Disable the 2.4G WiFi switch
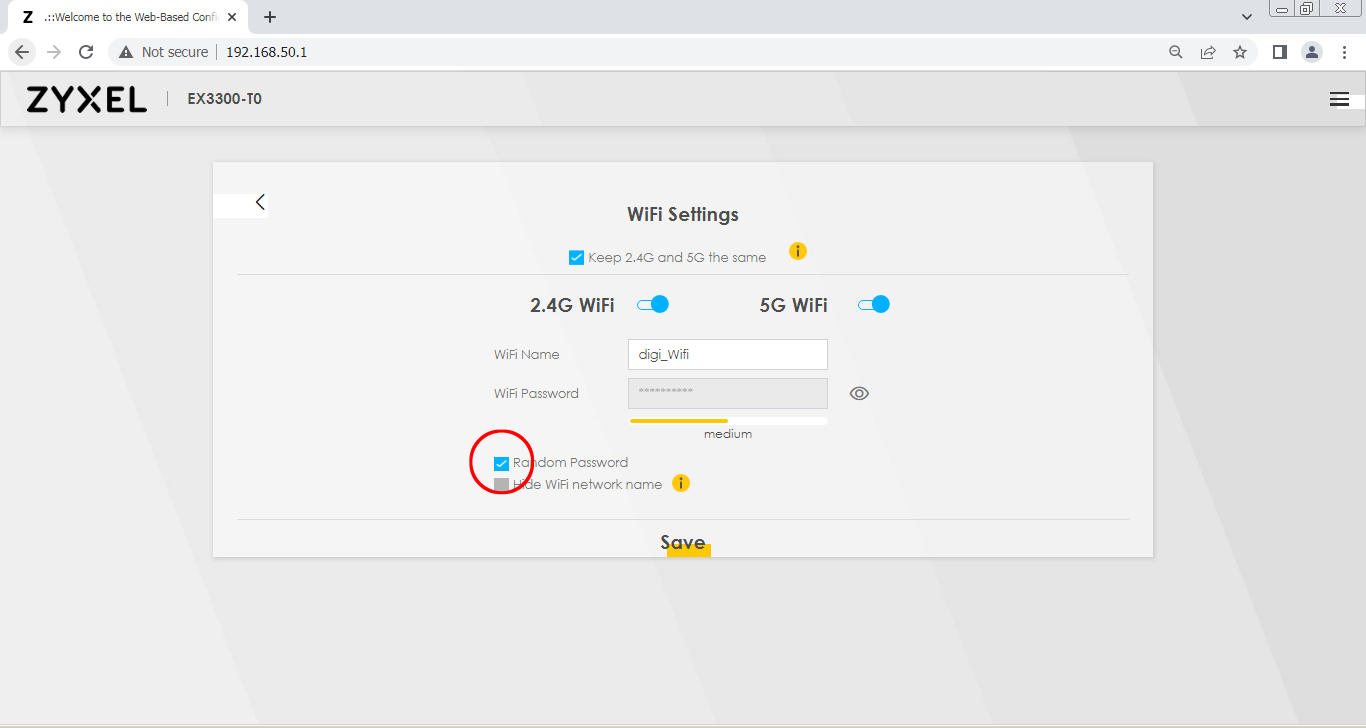 653,305
